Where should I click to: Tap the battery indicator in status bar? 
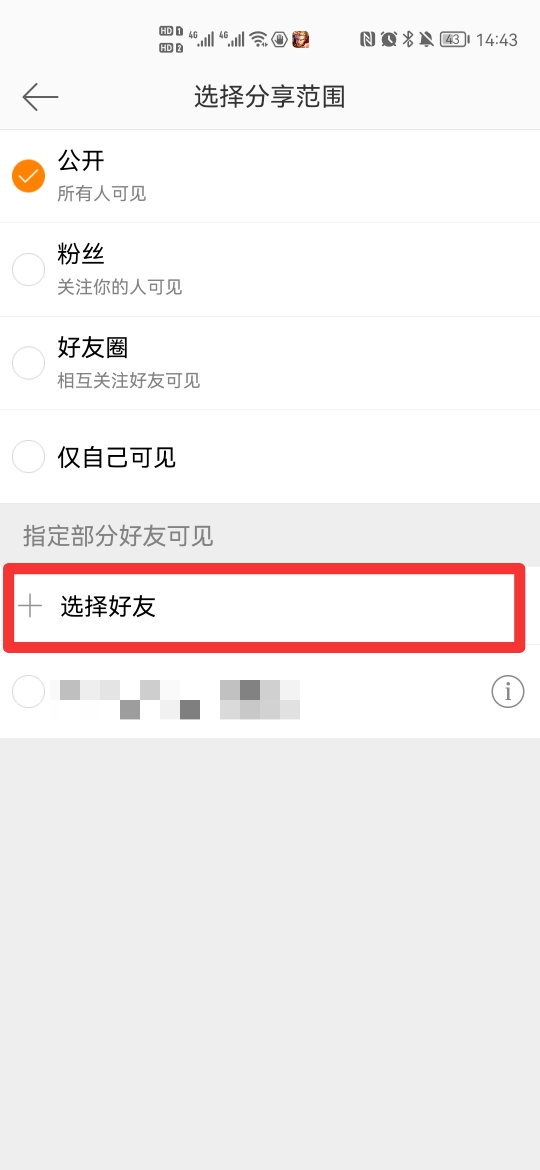[x=454, y=40]
